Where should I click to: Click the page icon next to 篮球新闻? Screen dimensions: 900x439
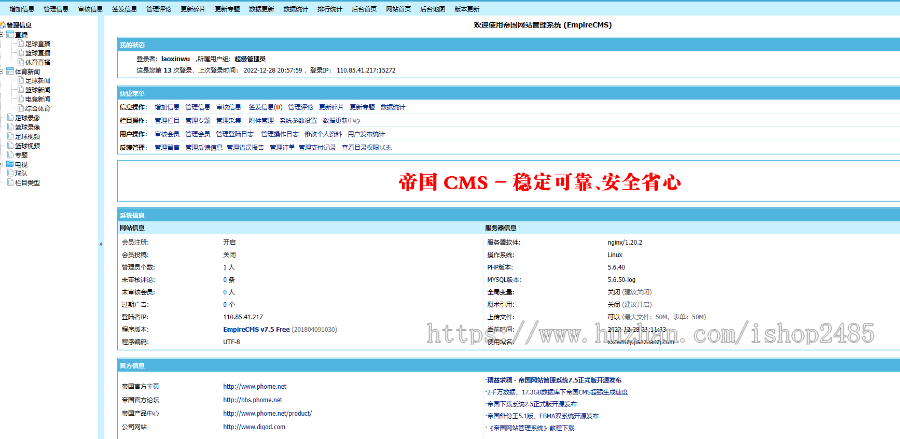21,90
